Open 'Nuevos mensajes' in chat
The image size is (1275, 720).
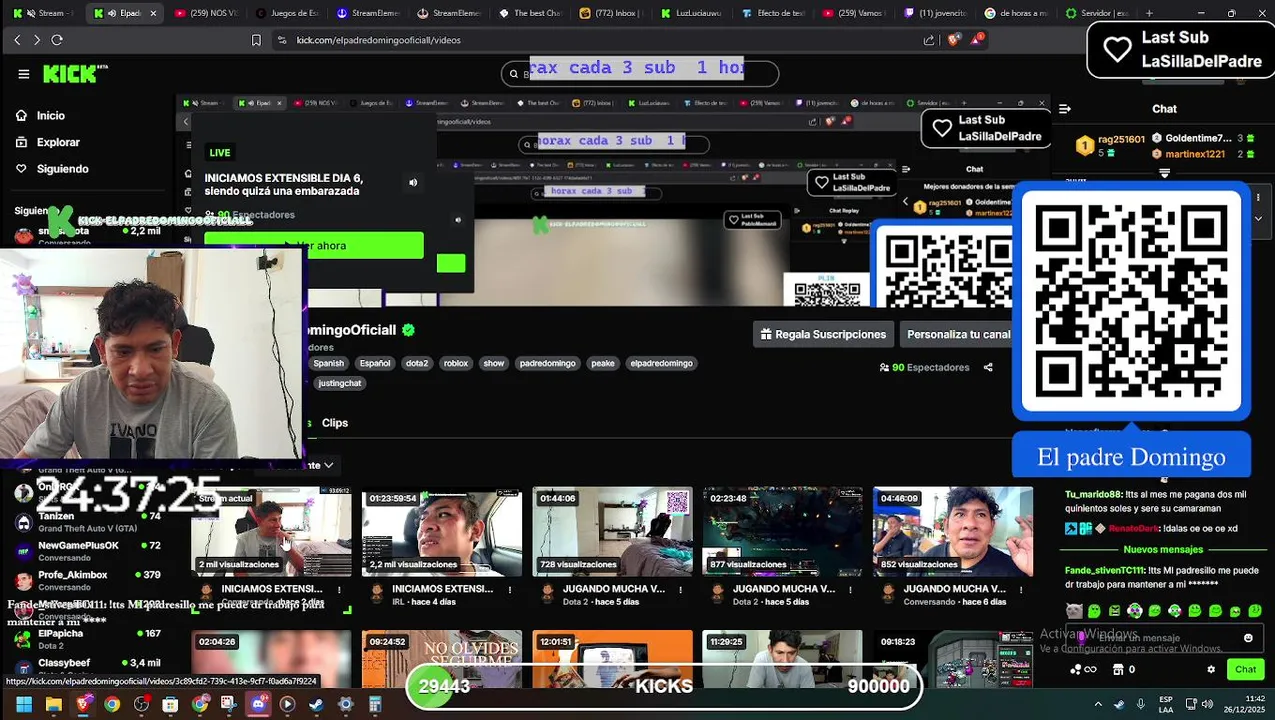(x=1163, y=549)
